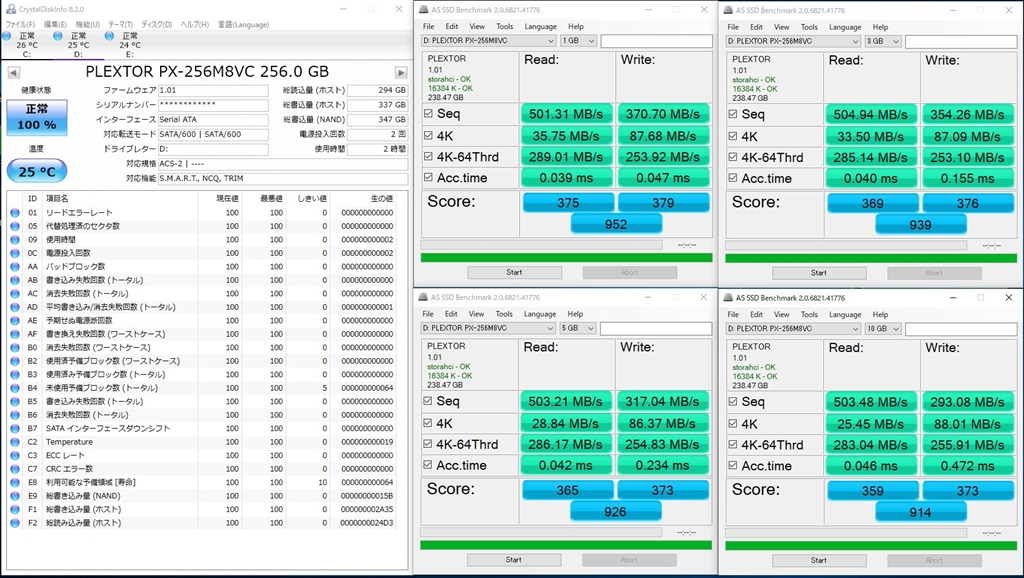Click the status orb for B7 SATA インターフェースダウンシフト
Image resolution: width=1024 pixels, height=578 pixels.
(15, 428)
